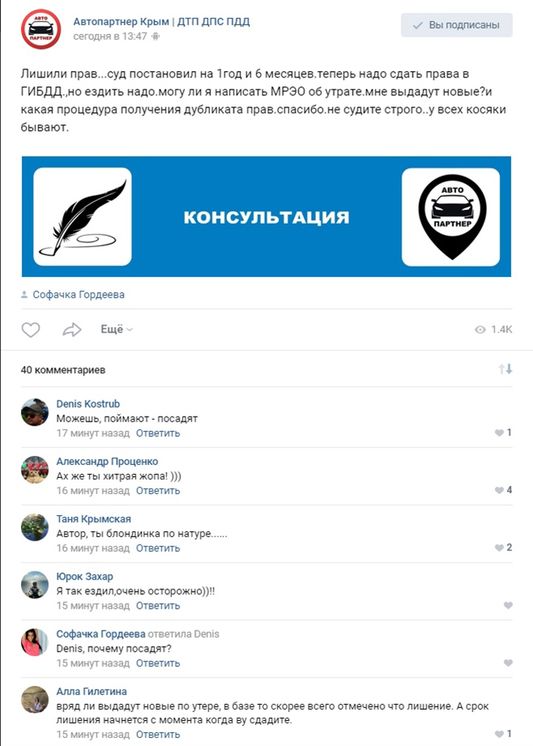Share the post using the arrow icon
This screenshot has width=533, height=746.
(72, 330)
